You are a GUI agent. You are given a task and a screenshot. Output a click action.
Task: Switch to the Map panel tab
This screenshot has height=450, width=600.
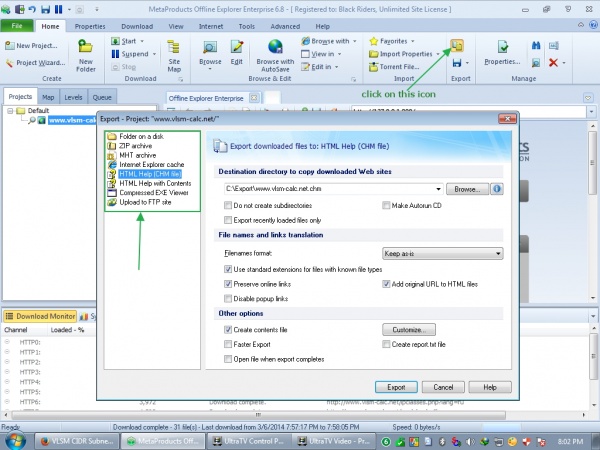[48, 97]
